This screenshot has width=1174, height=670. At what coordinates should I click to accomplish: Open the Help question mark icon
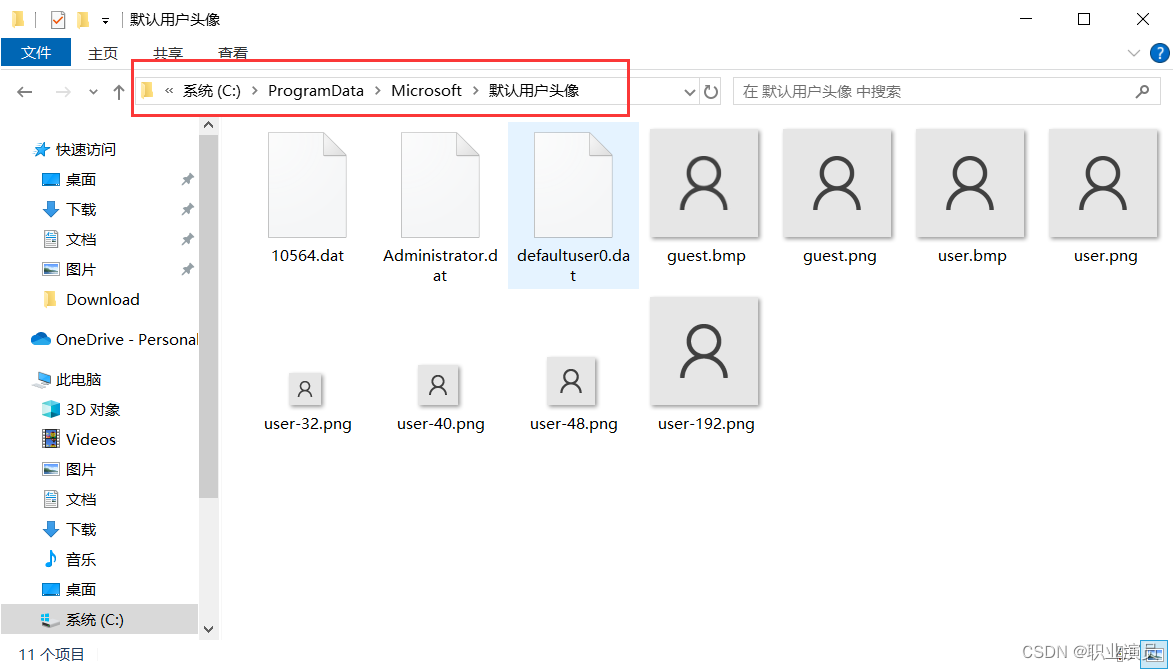tap(1159, 53)
